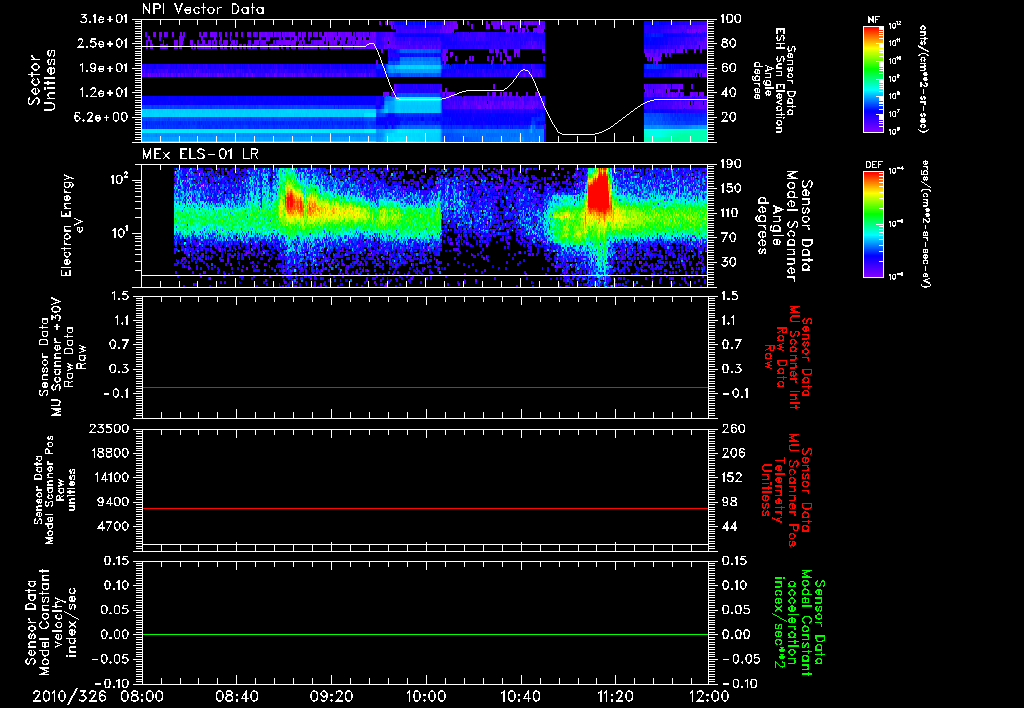Click the '10:00' time tick label
Image resolution: width=1024 pixels, height=708 pixels.
point(426,697)
